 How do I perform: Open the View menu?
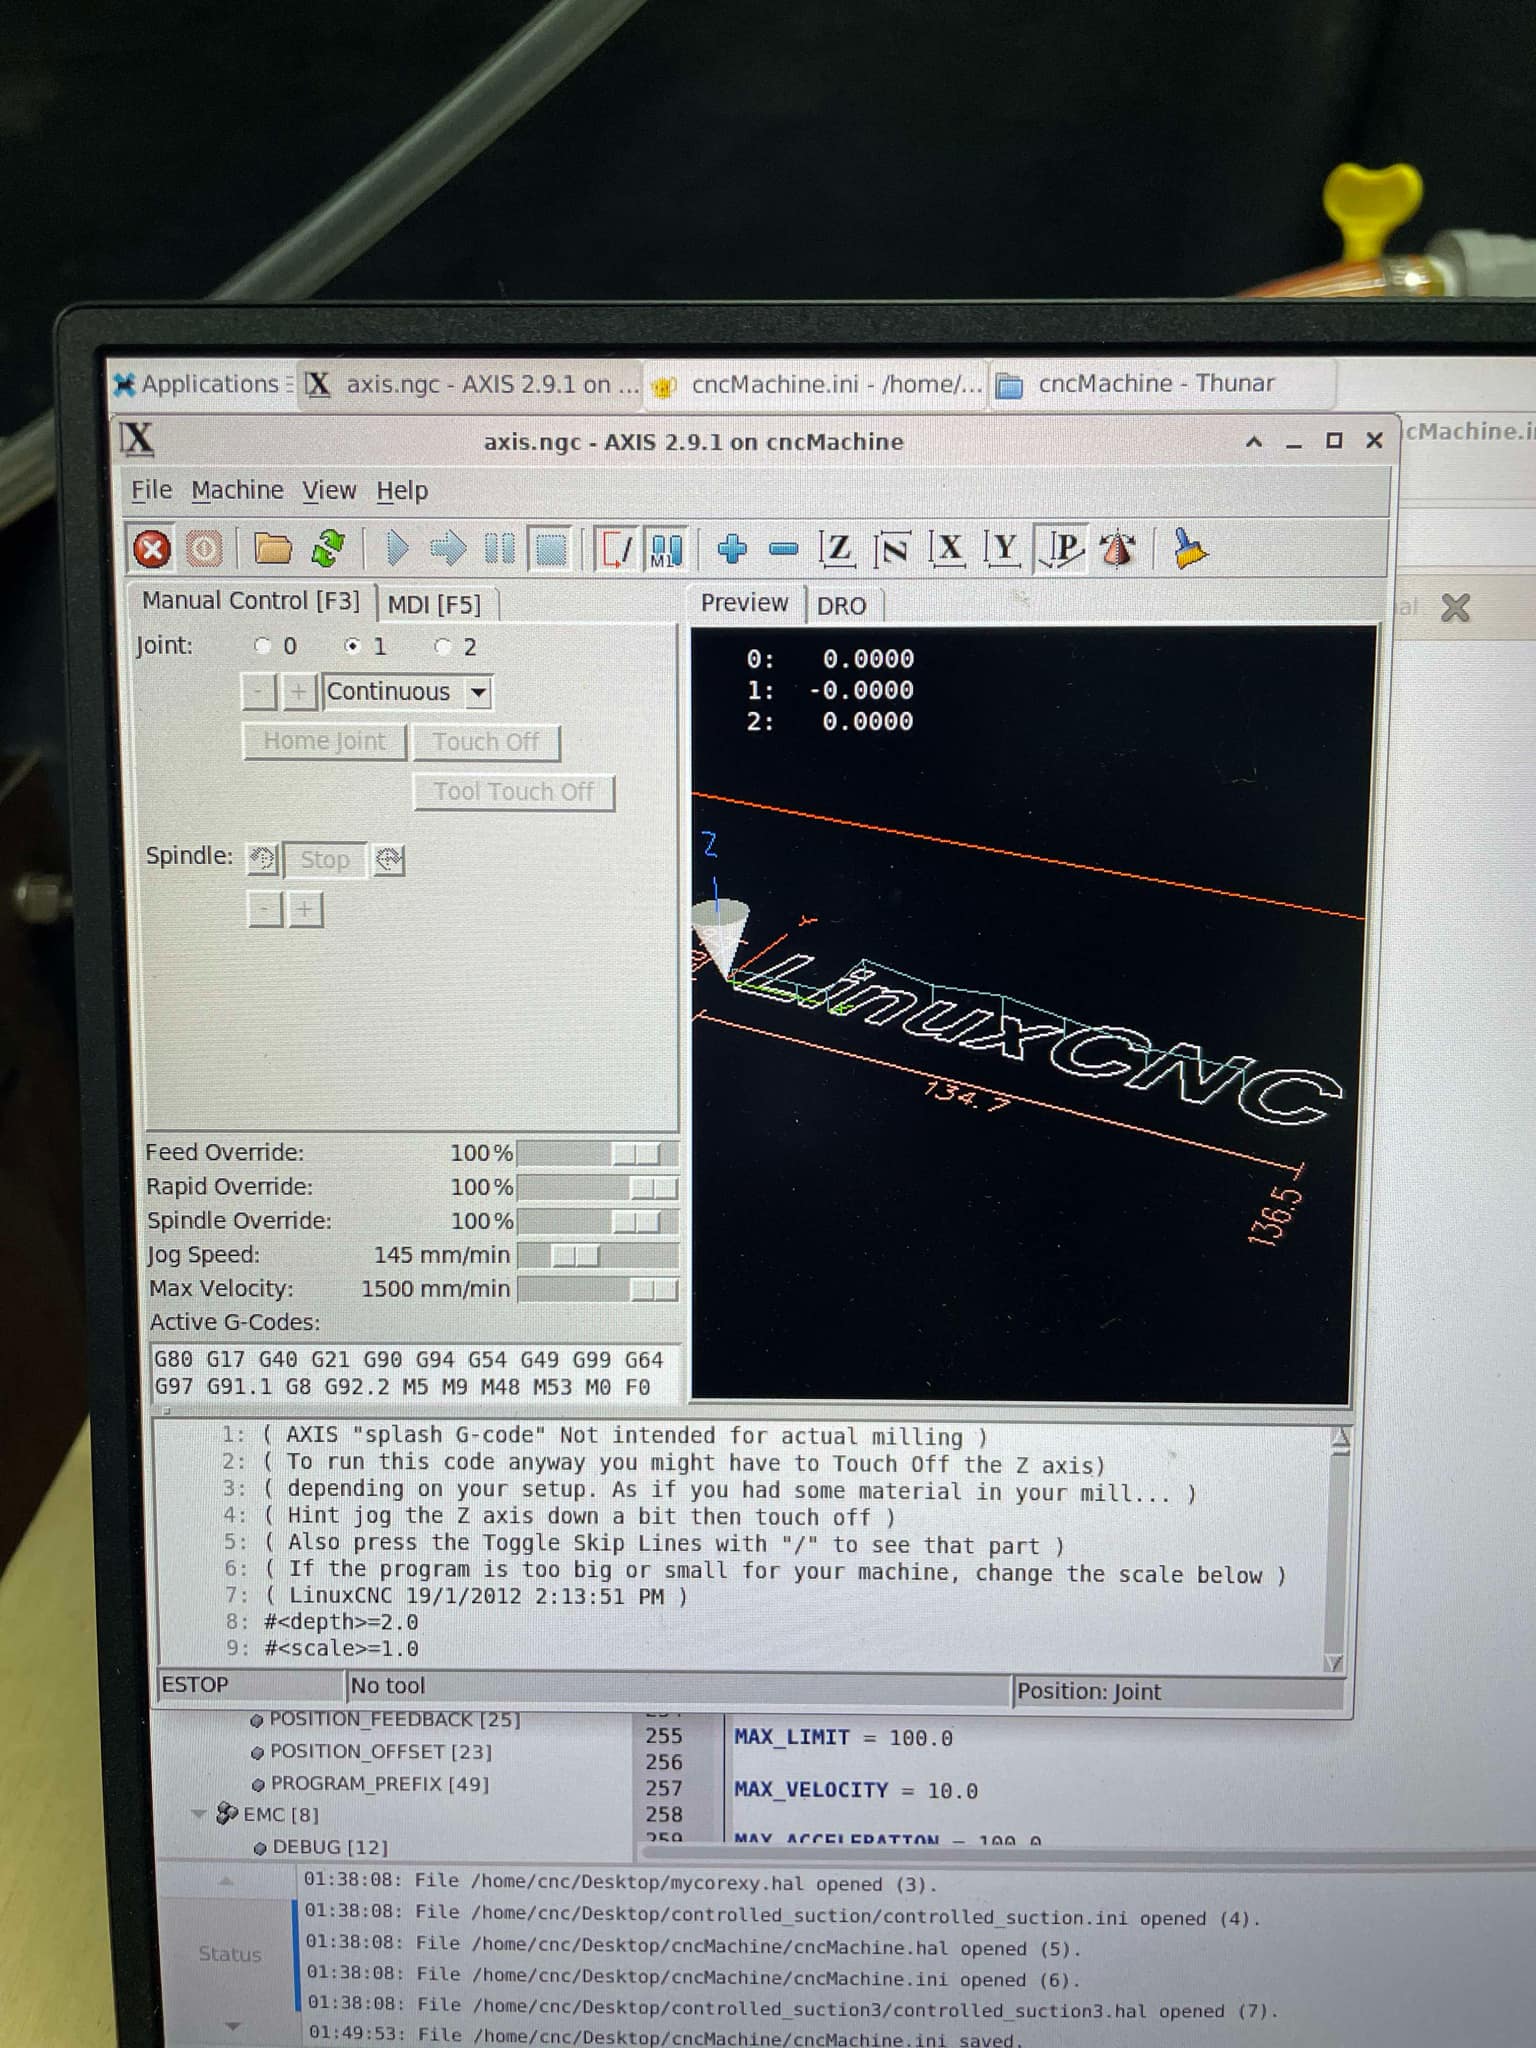[329, 491]
